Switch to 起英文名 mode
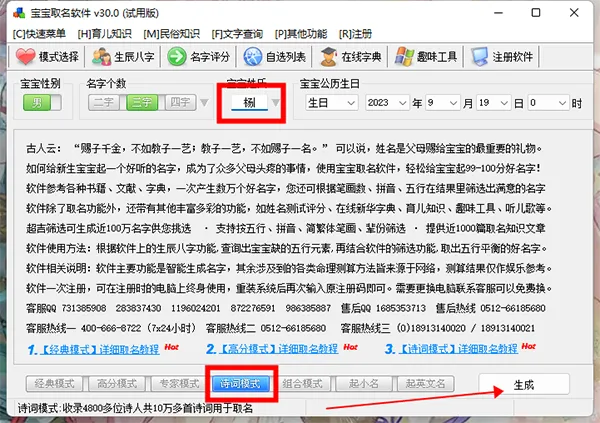 [x=426, y=384]
